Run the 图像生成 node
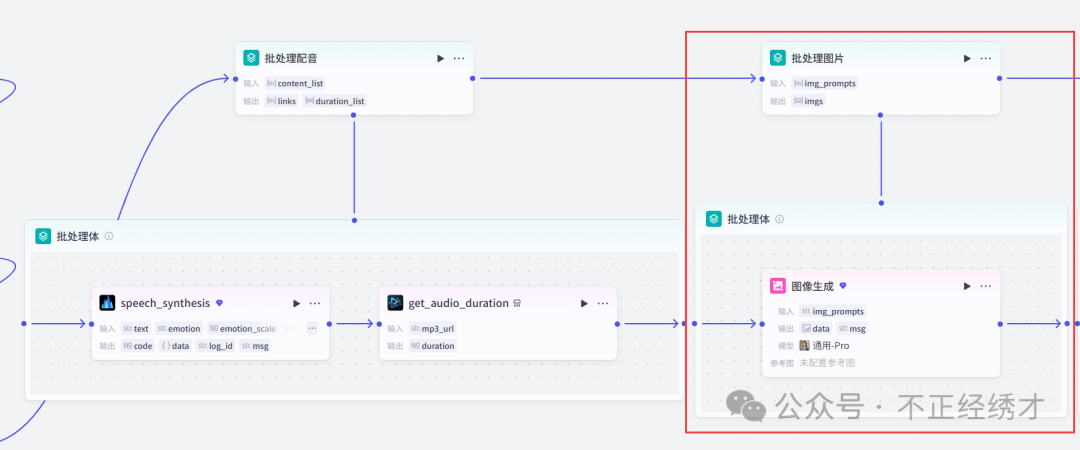This screenshot has height=450, width=1080. 967,286
